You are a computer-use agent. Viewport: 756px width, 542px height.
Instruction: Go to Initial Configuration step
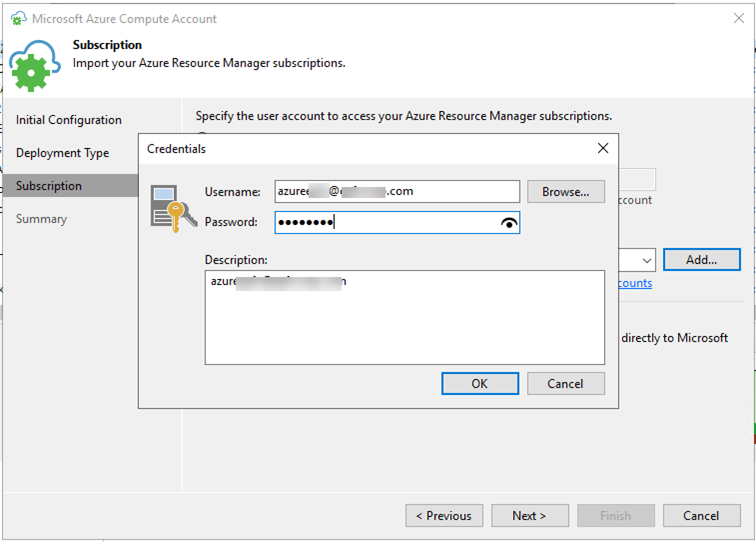click(x=68, y=120)
